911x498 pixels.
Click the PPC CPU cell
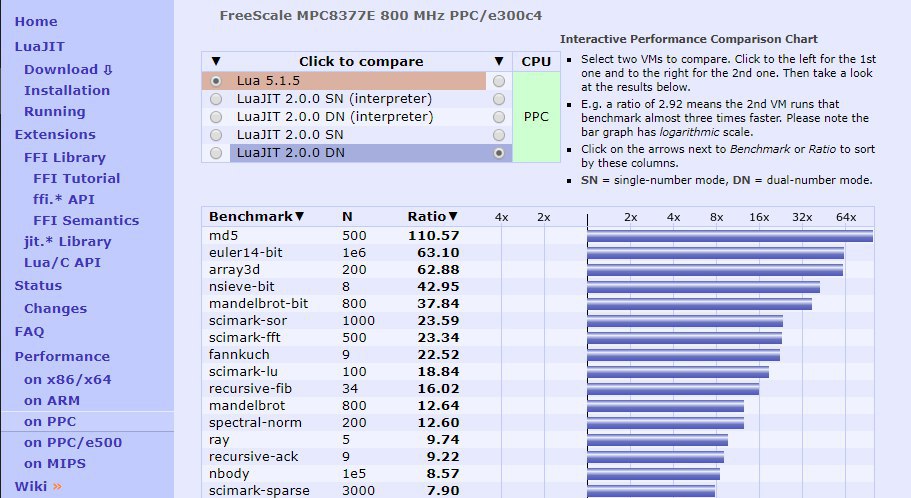(x=536, y=117)
